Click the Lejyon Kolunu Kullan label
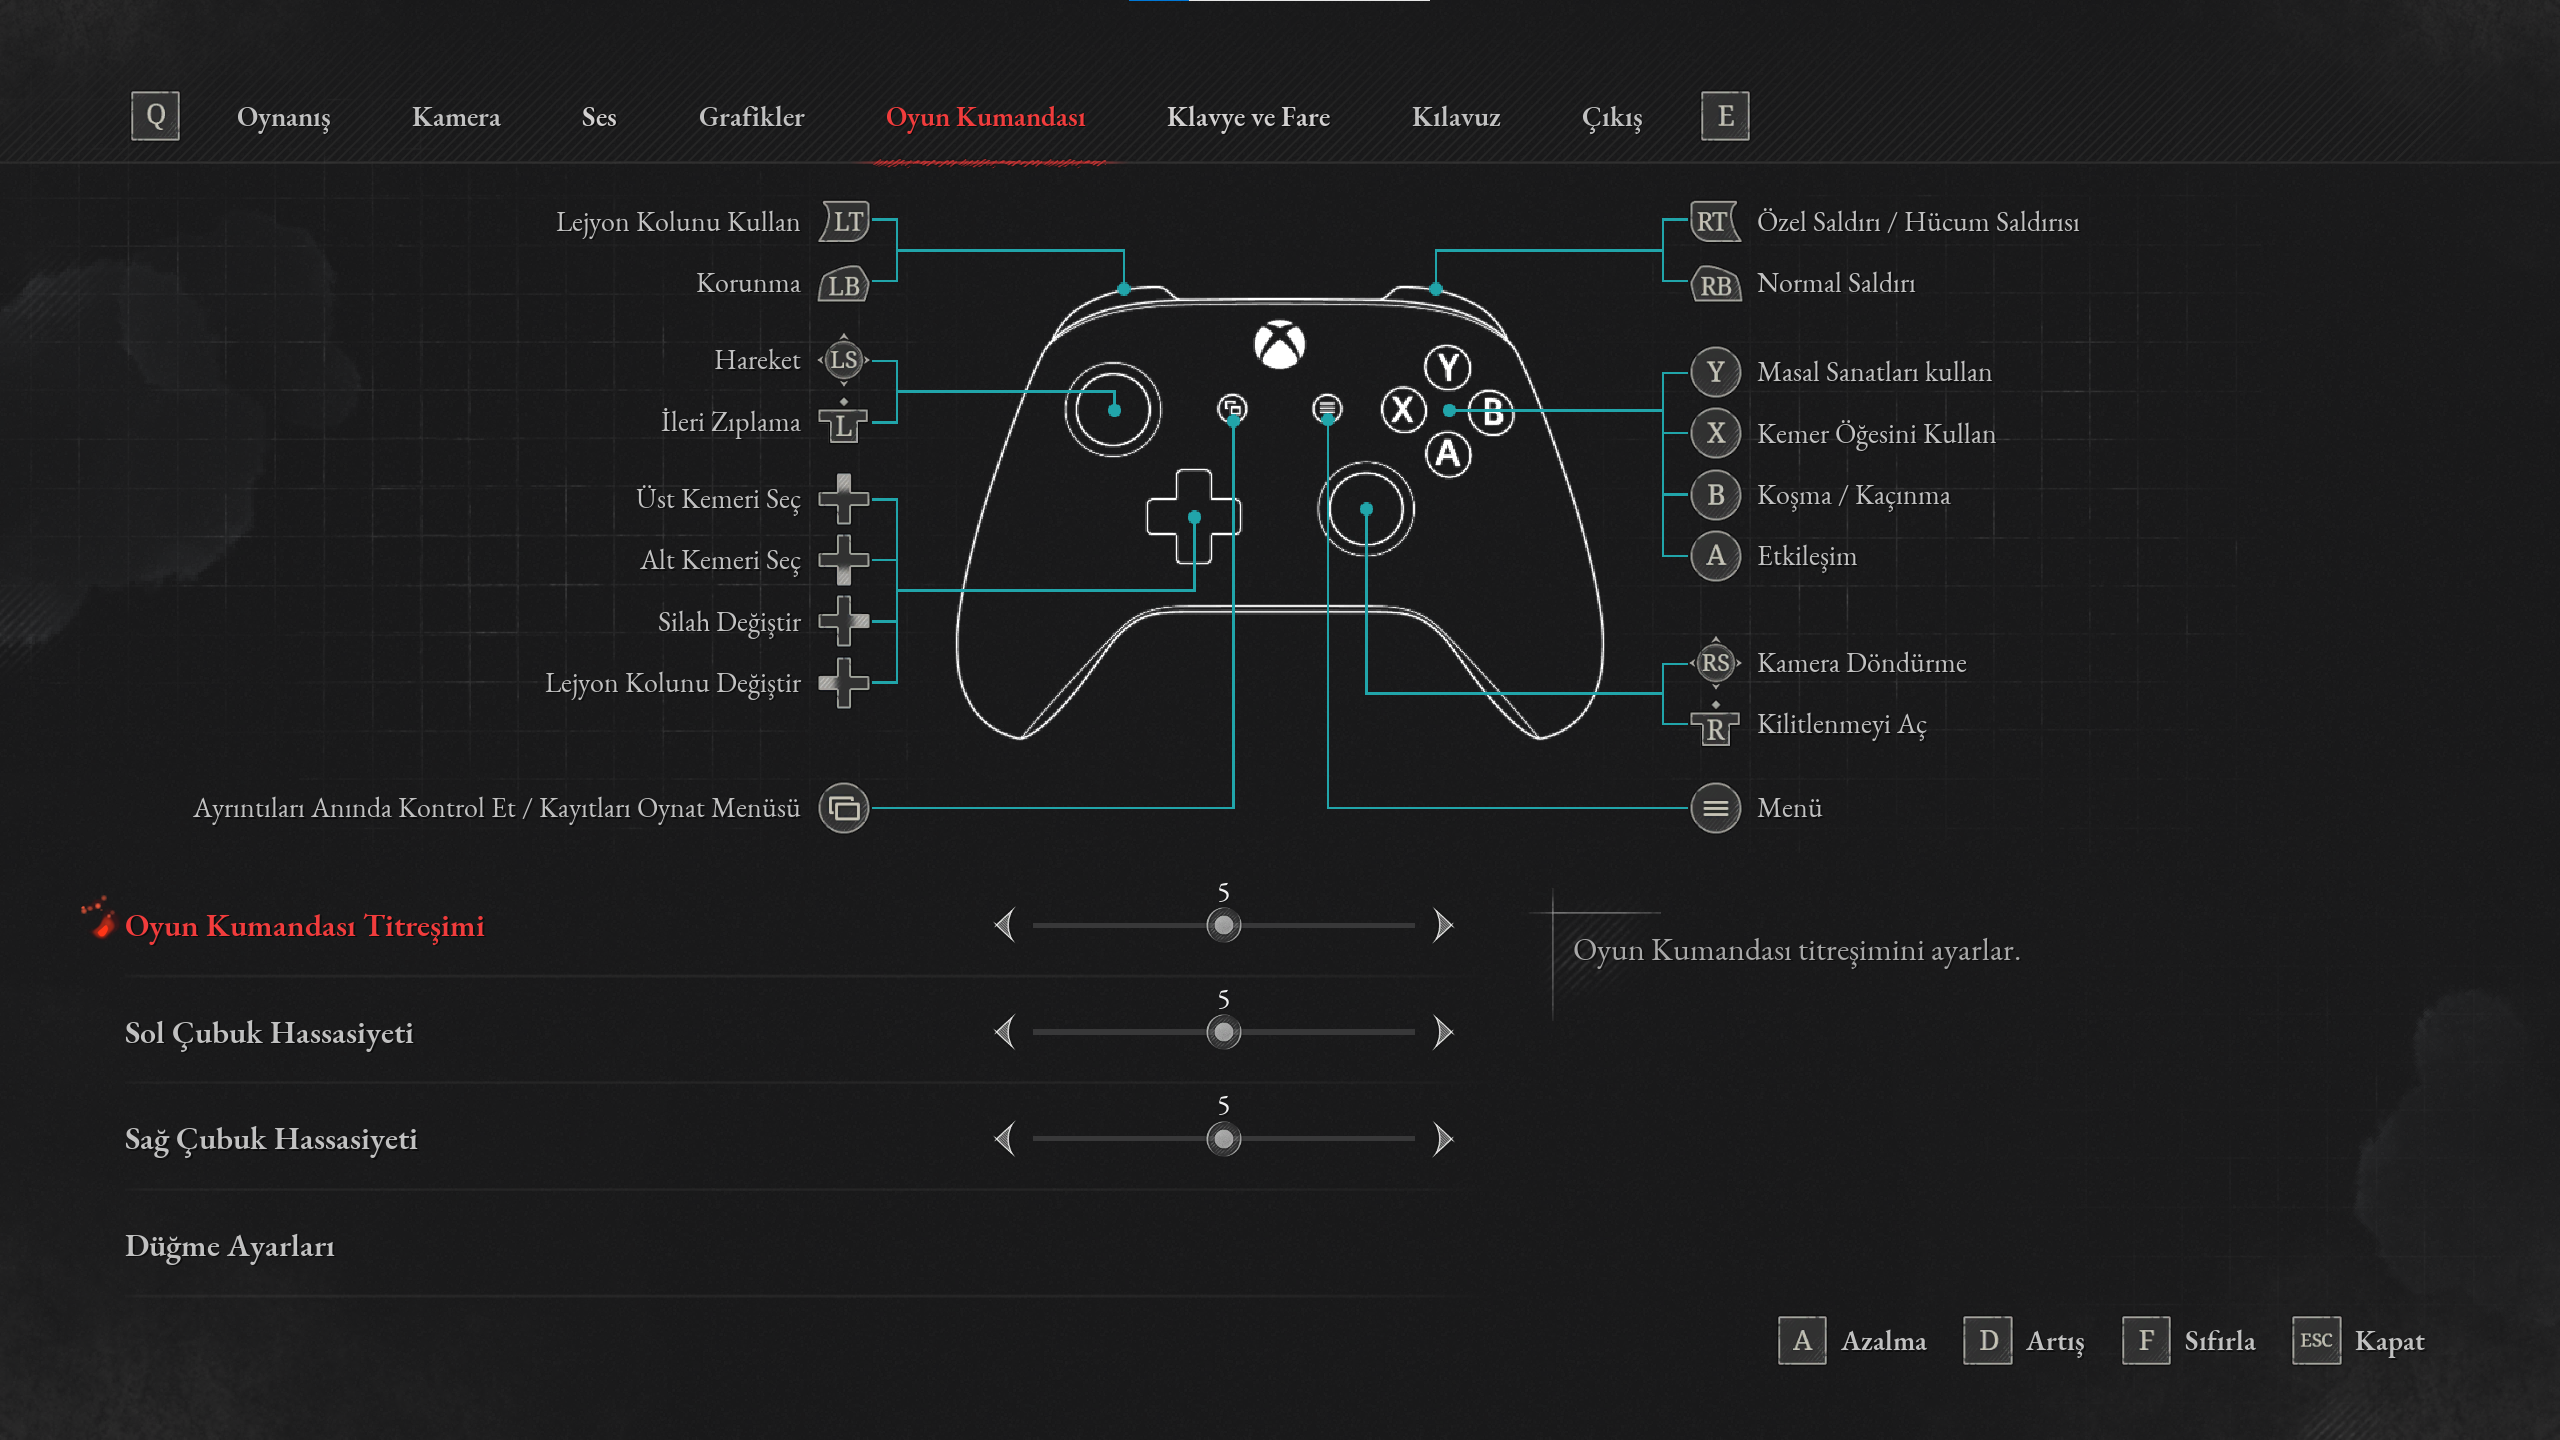Screen dimensions: 2560x1440 click(x=678, y=222)
